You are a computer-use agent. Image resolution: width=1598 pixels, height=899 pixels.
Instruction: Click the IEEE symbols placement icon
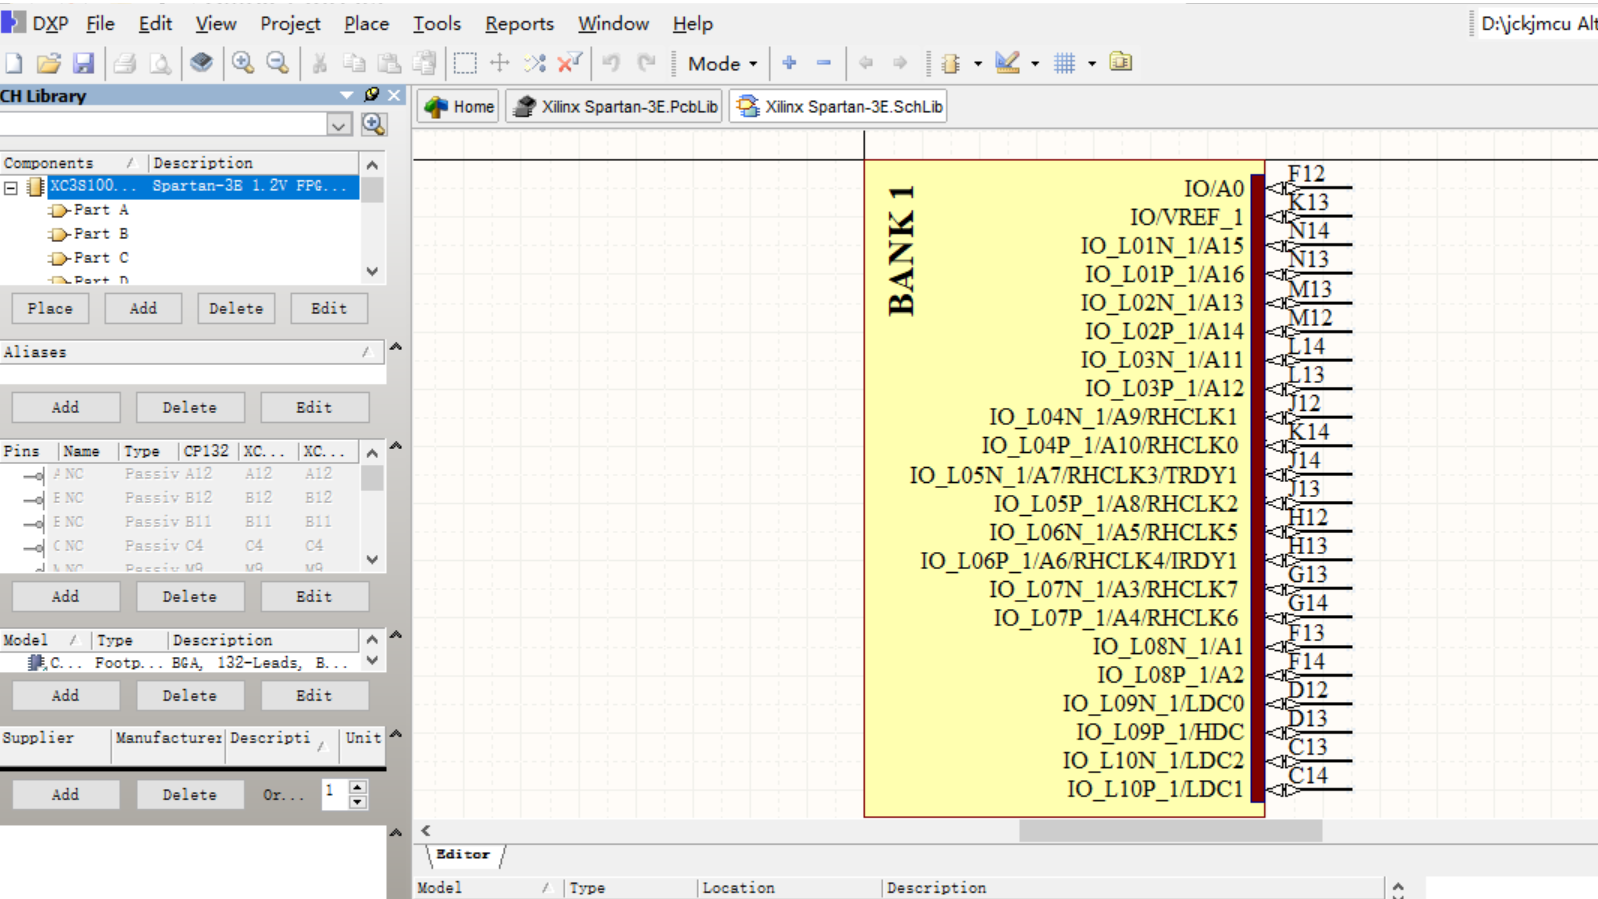[951, 63]
